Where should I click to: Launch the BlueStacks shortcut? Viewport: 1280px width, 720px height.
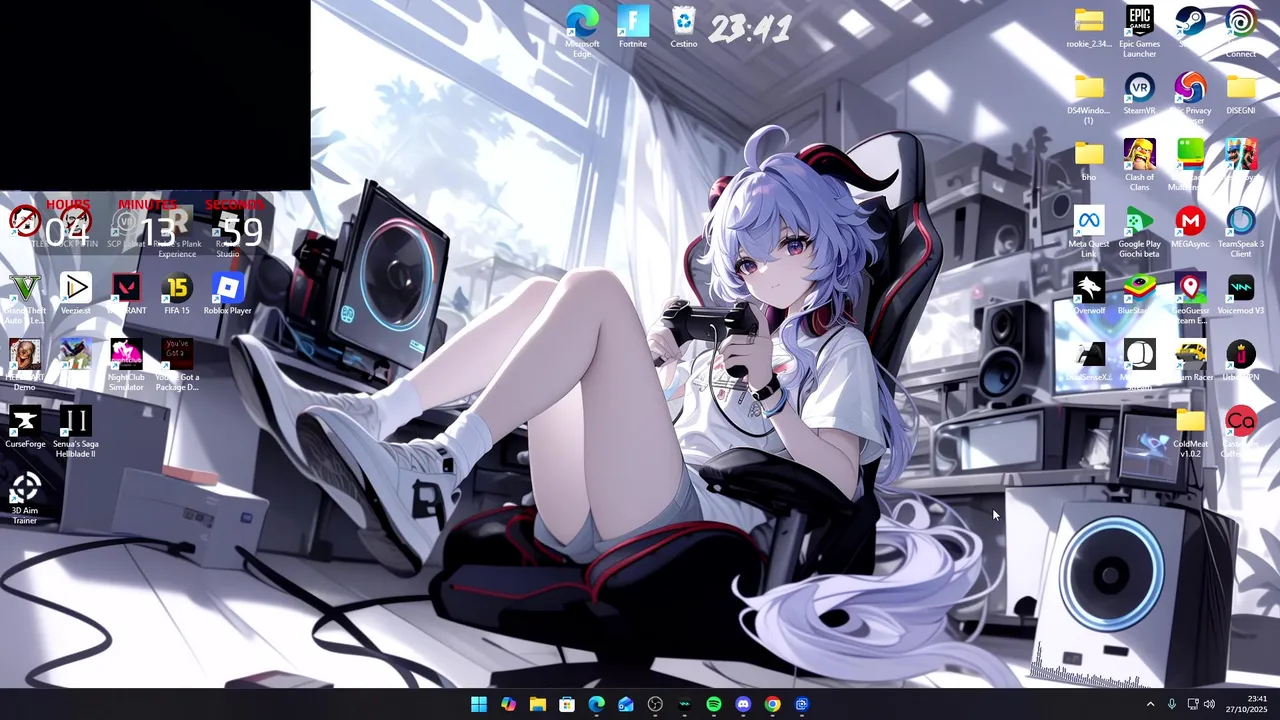click(1139, 295)
